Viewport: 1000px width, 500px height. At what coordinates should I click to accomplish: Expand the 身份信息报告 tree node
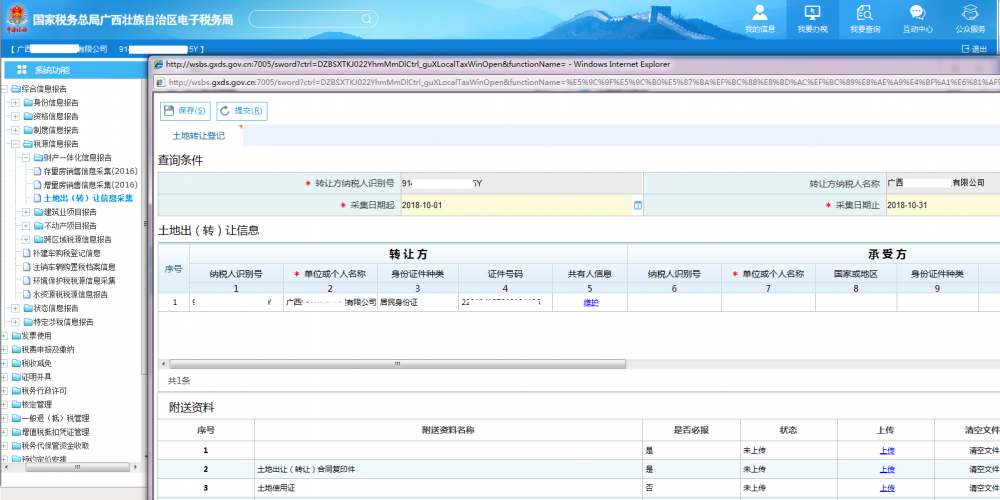15,102
